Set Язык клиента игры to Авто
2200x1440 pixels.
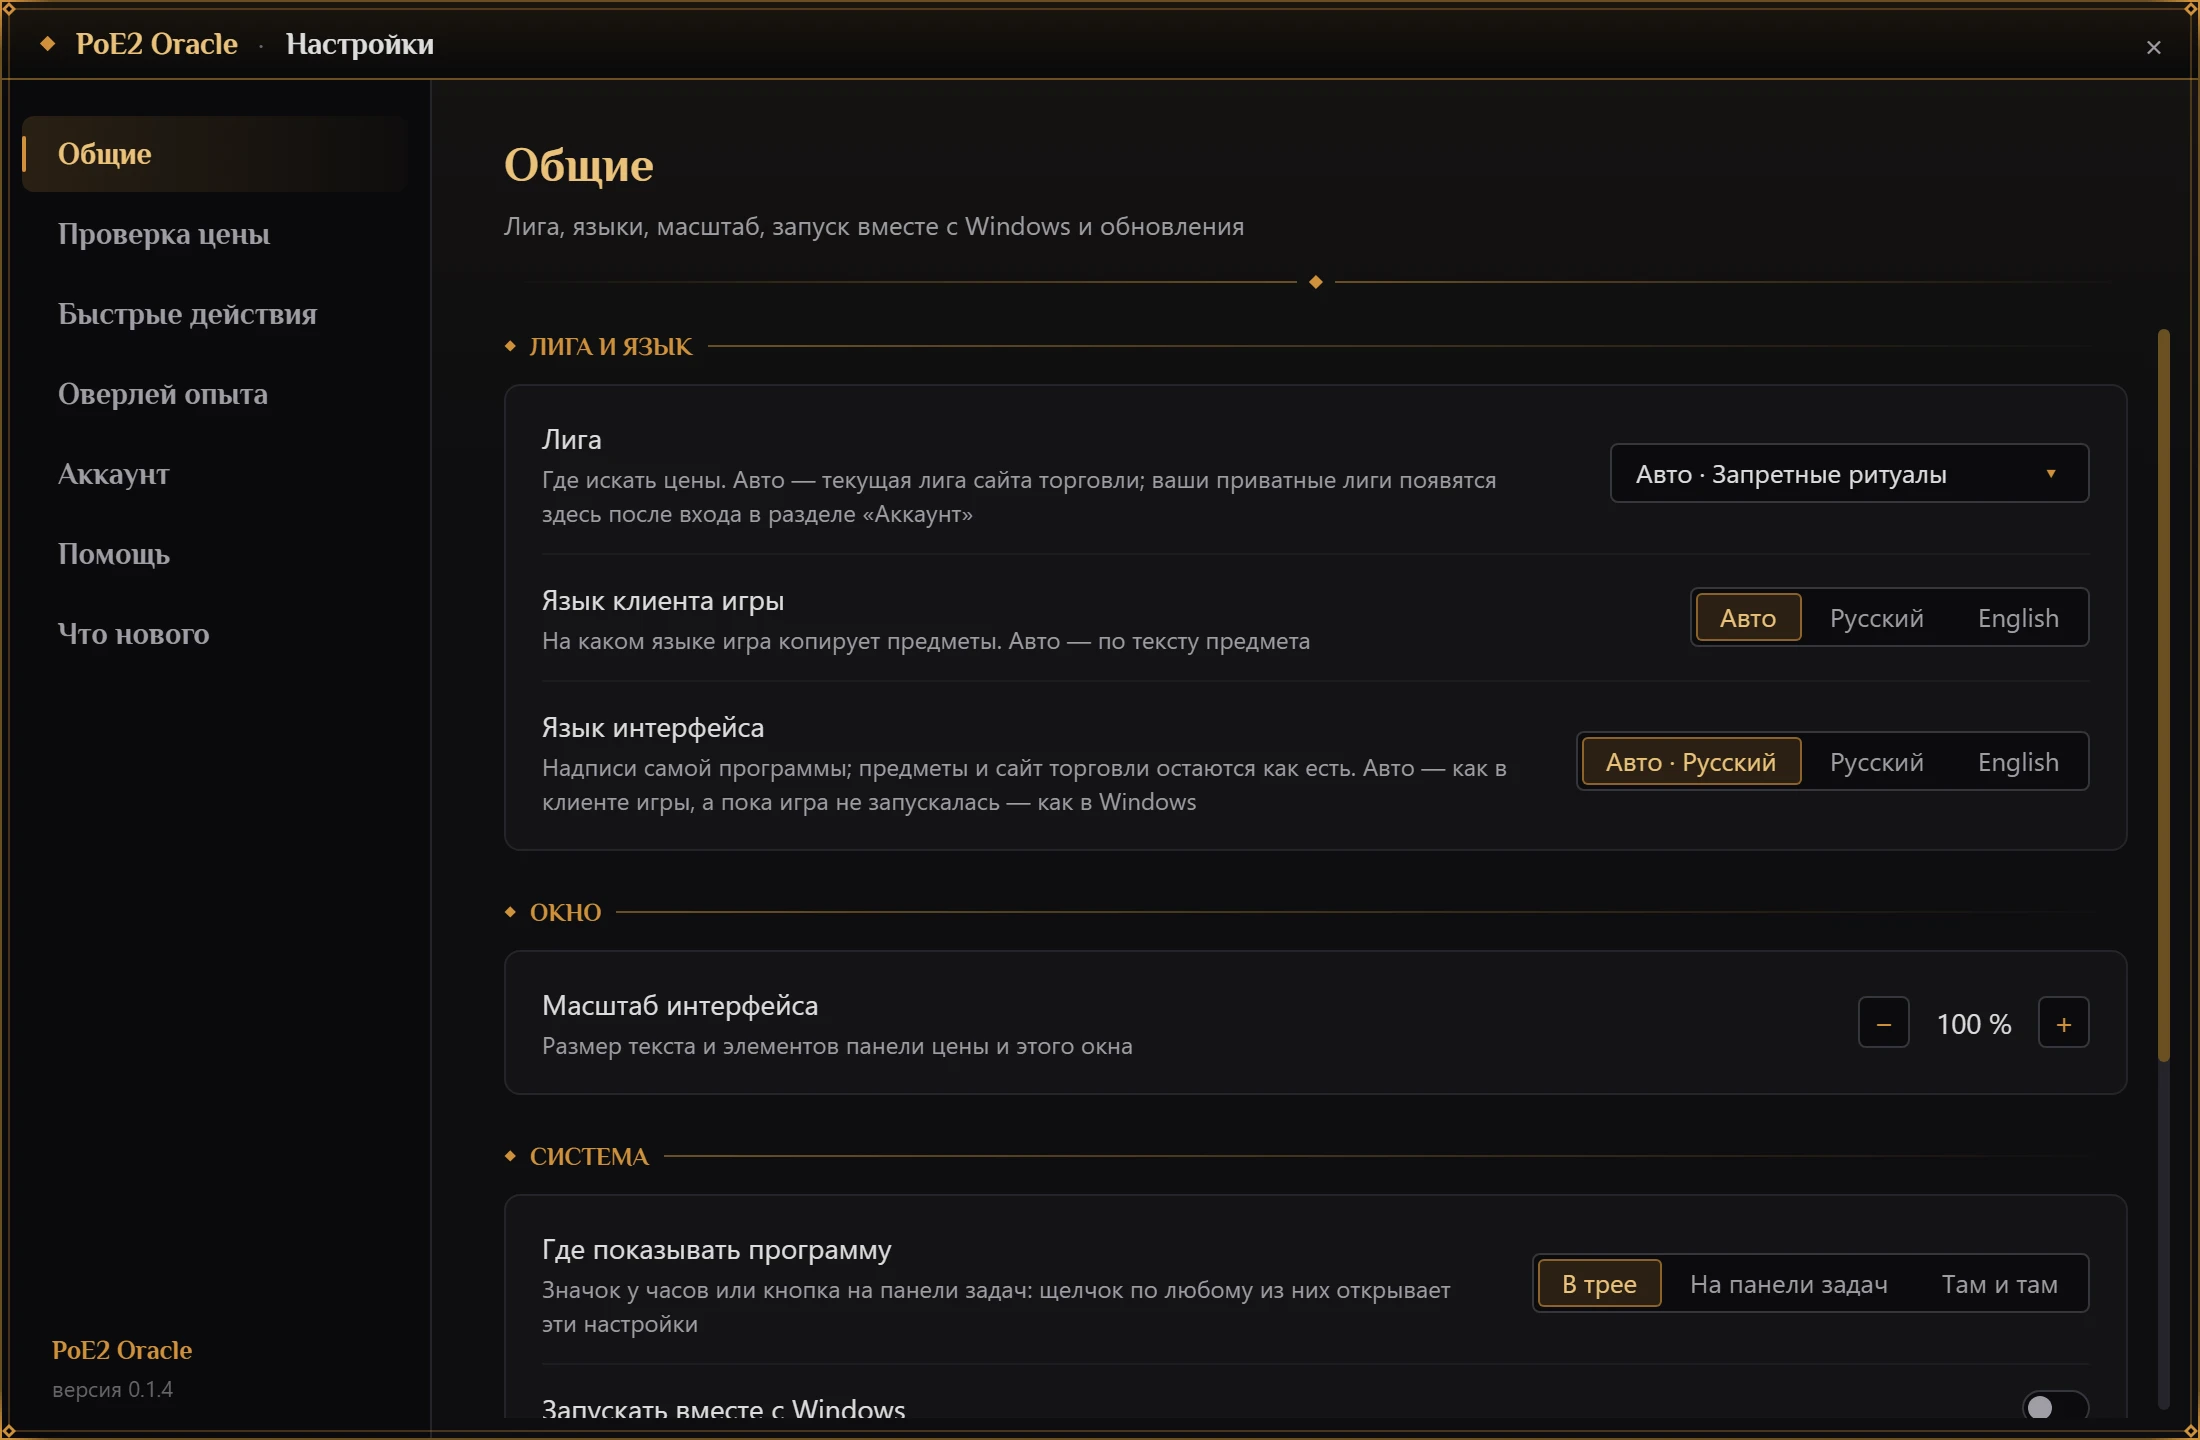(1748, 618)
